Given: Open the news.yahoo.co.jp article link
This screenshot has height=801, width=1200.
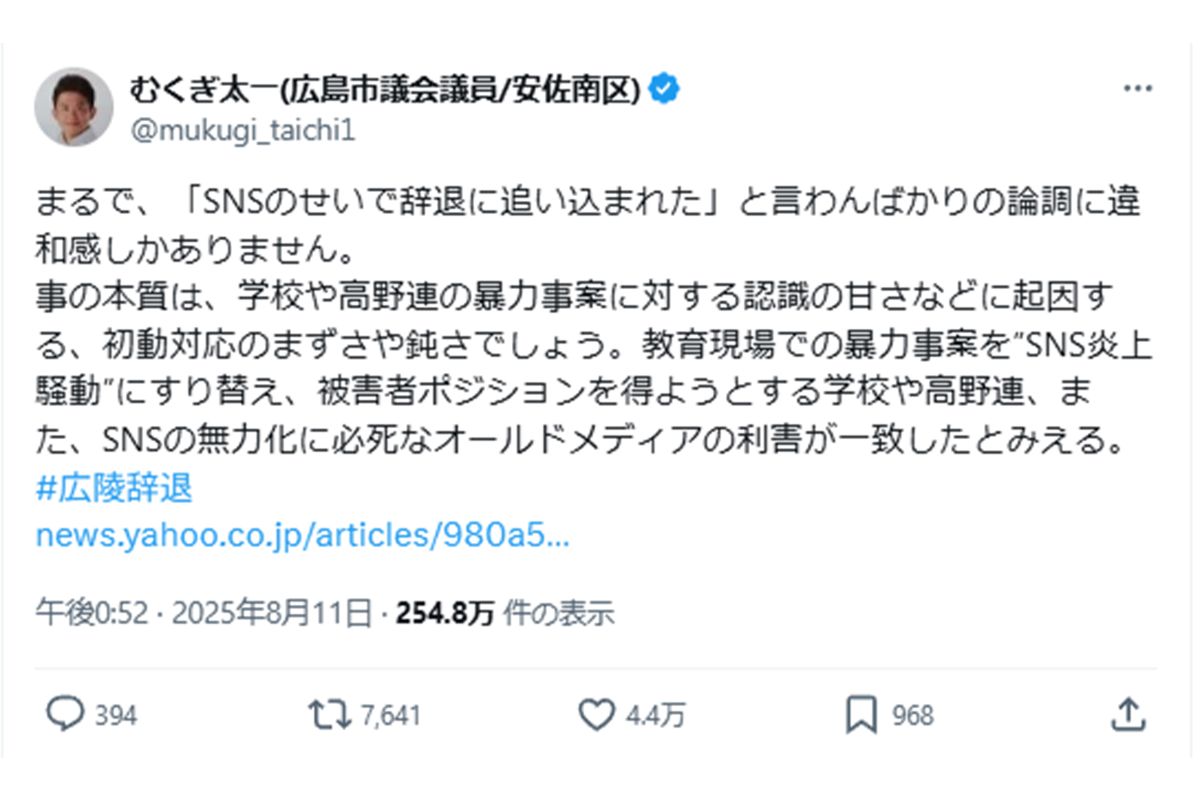Looking at the screenshot, I should (x=303, y=536).
